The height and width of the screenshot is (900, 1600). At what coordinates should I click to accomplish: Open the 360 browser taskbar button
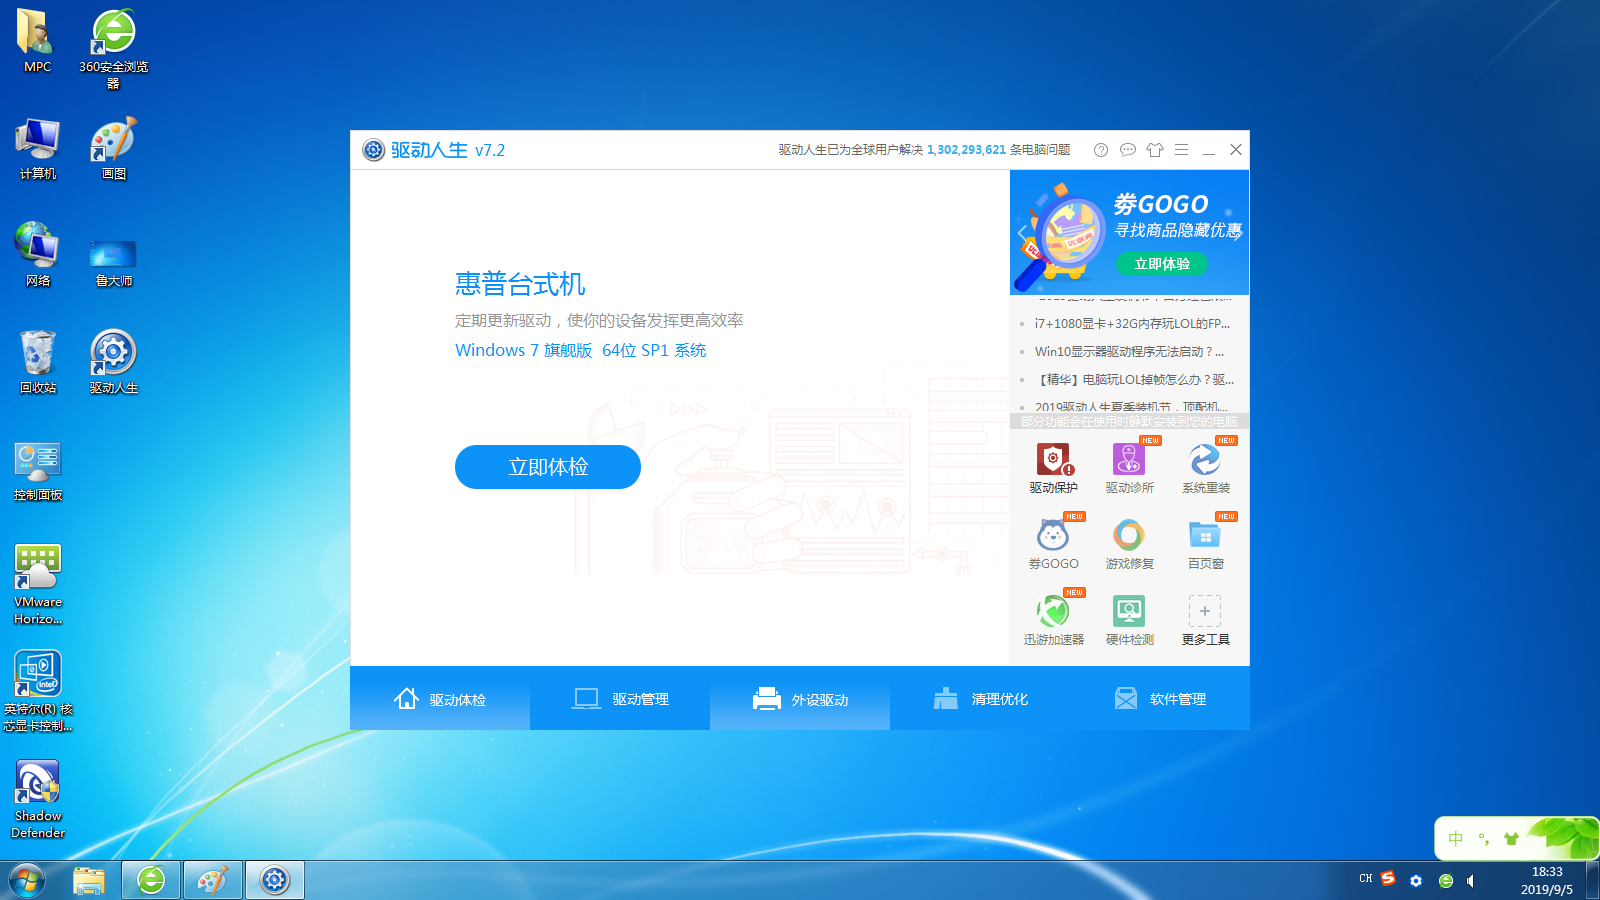point(151,880)
